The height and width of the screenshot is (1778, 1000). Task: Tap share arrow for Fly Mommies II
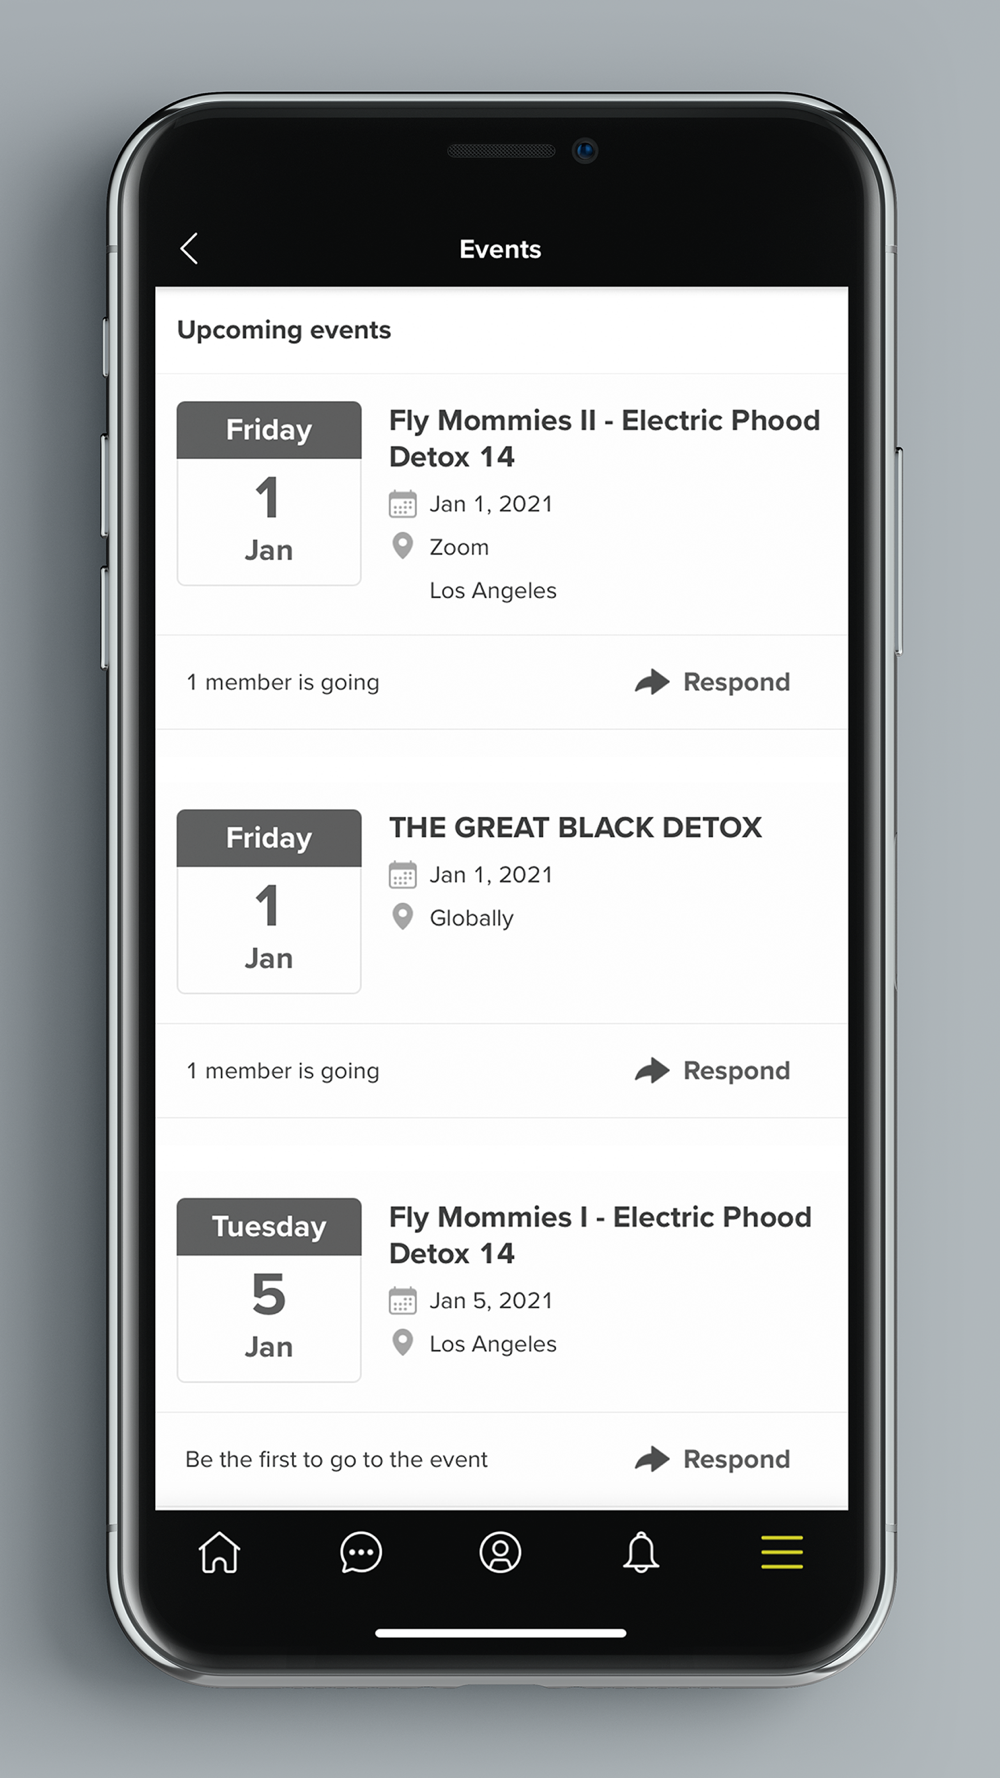point(652,682)
